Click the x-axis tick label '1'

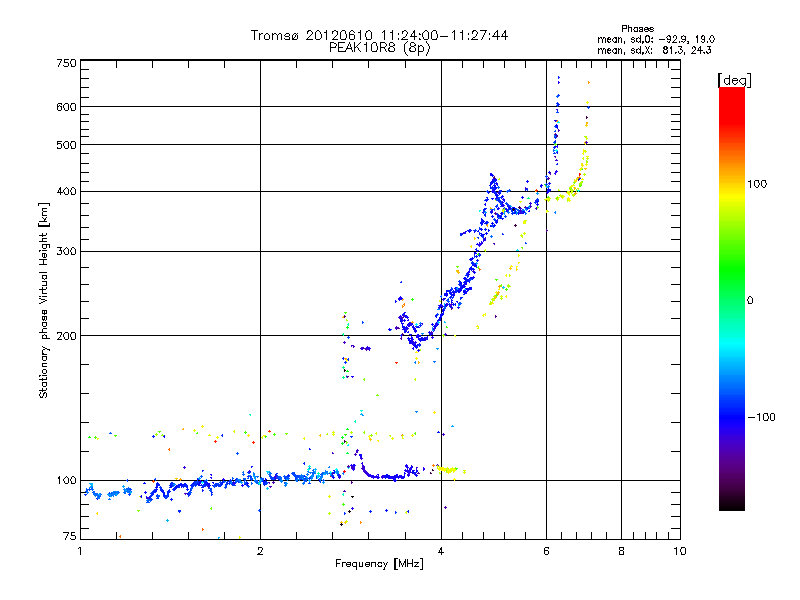point(80,552)
